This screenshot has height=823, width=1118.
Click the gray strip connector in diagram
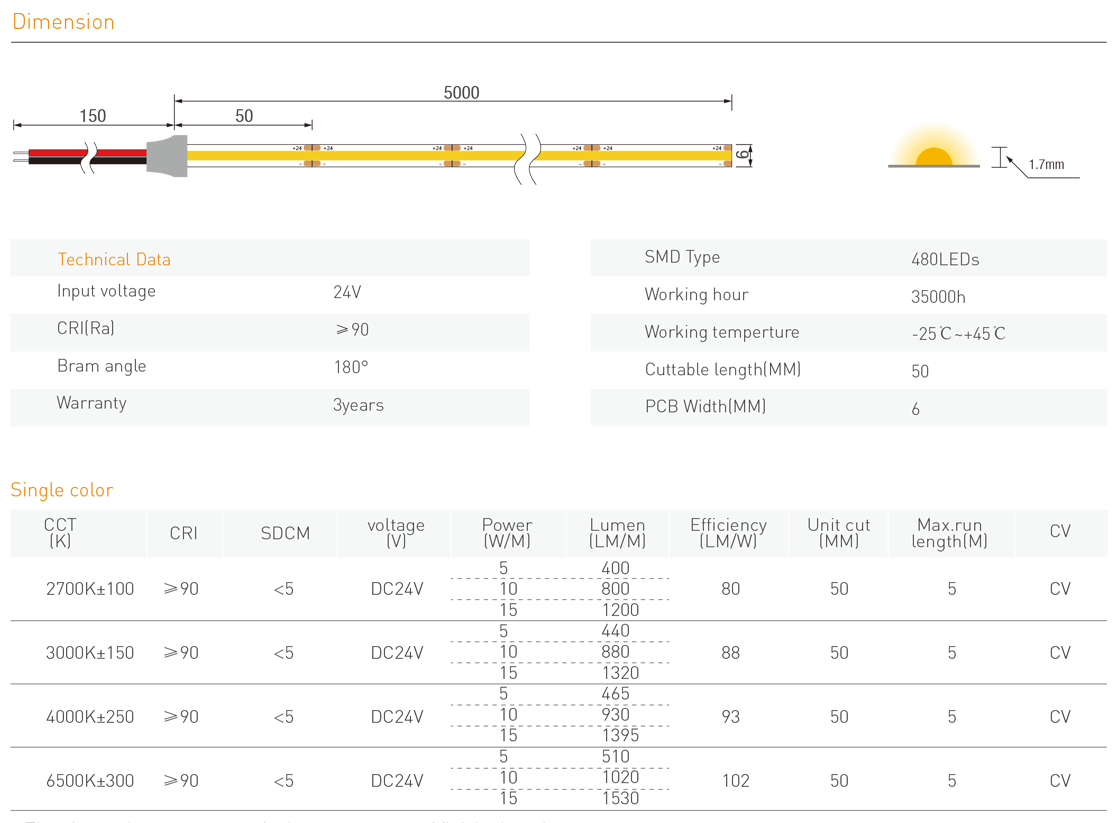(x=167, y=155)
